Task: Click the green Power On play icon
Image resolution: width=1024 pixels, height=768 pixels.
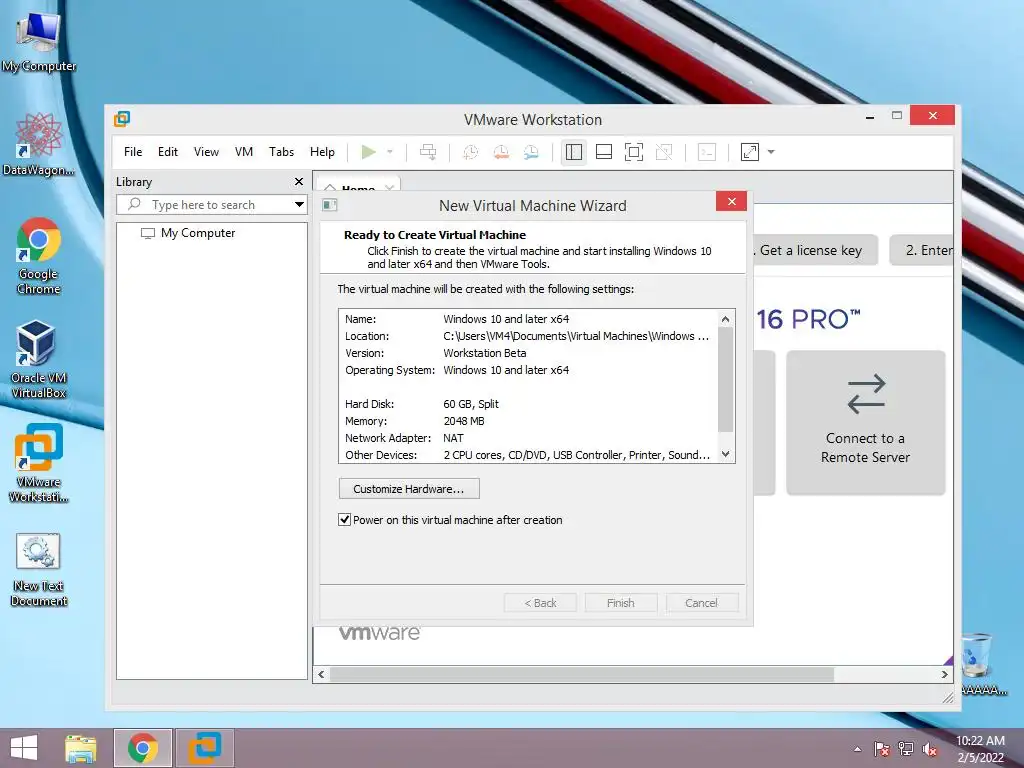Action: 368,152
